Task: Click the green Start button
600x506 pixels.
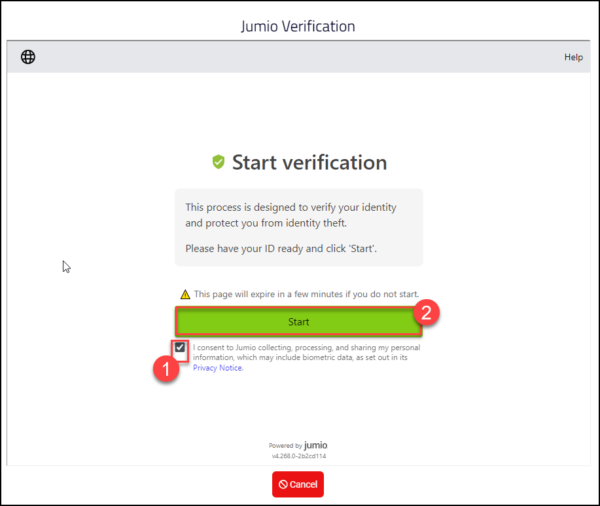Action: (x=298, y=322)
